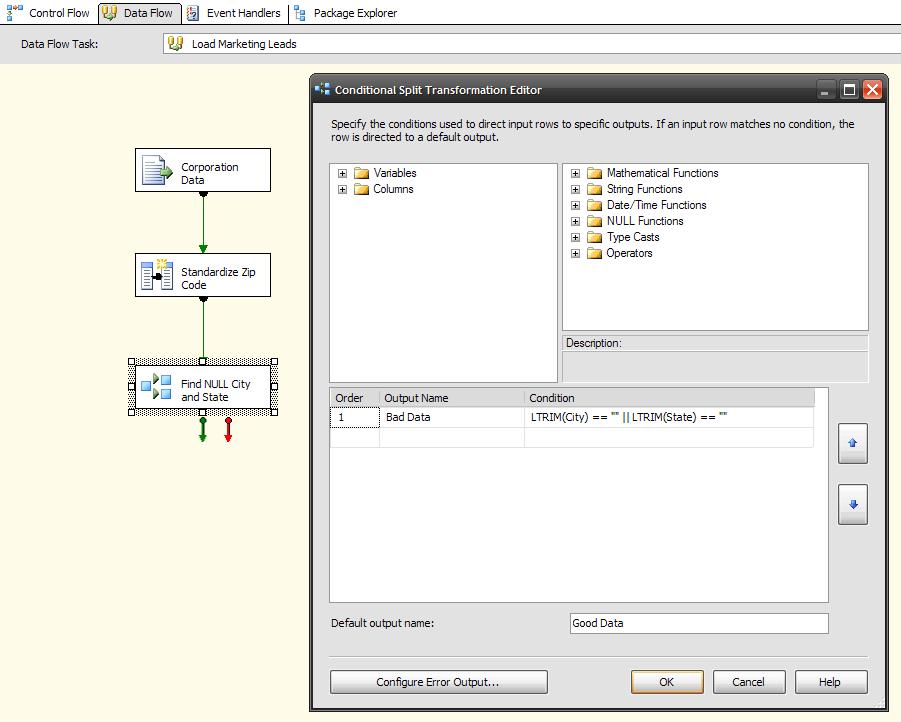Click the Date/Time Functions folder icon
901x722 pixels.
click(x=594, y=205)
